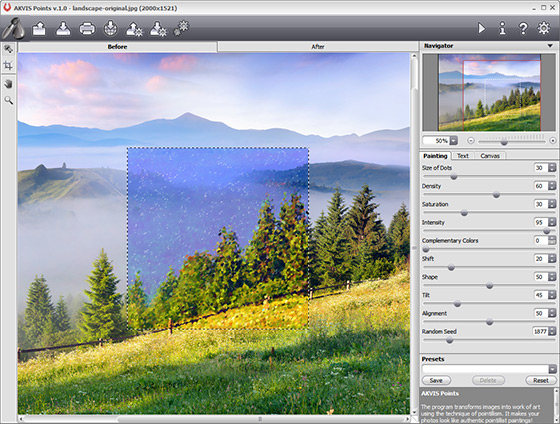This screenshot has width=560, height=424.
Task: Click the Density value field 60
Action: point(541,186)
